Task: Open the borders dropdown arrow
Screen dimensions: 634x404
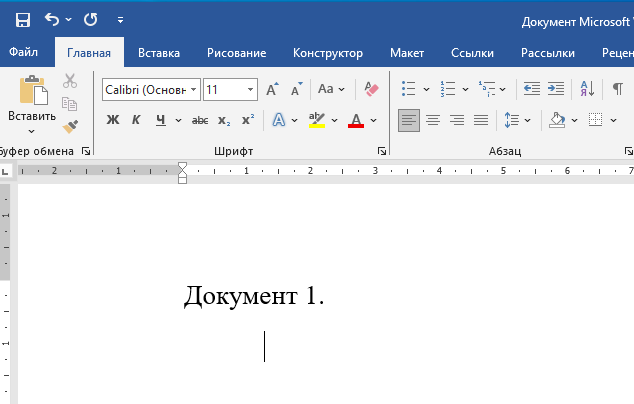Action: (x=613, y=121)
